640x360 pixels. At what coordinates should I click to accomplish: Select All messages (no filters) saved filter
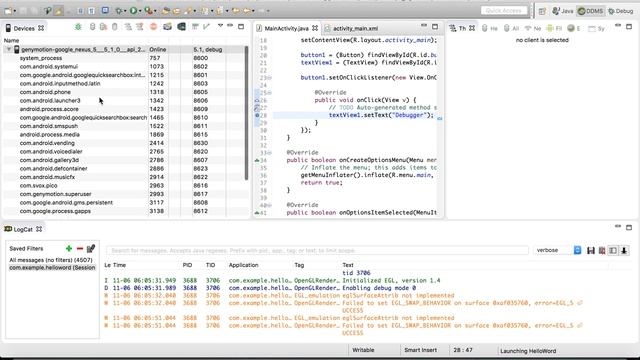[x=51, y=260]
